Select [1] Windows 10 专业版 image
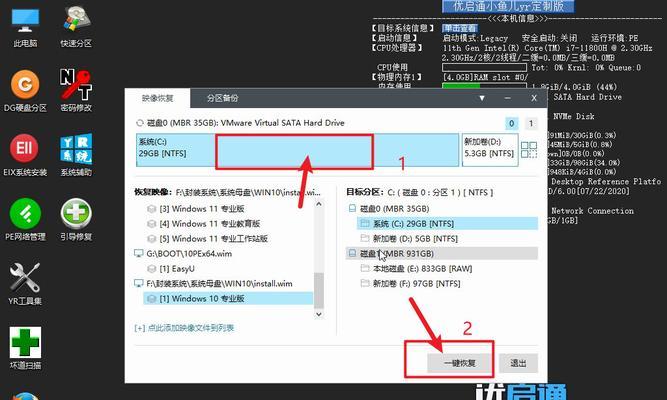This screenshot has width=667, height=400. click(228, 299)
